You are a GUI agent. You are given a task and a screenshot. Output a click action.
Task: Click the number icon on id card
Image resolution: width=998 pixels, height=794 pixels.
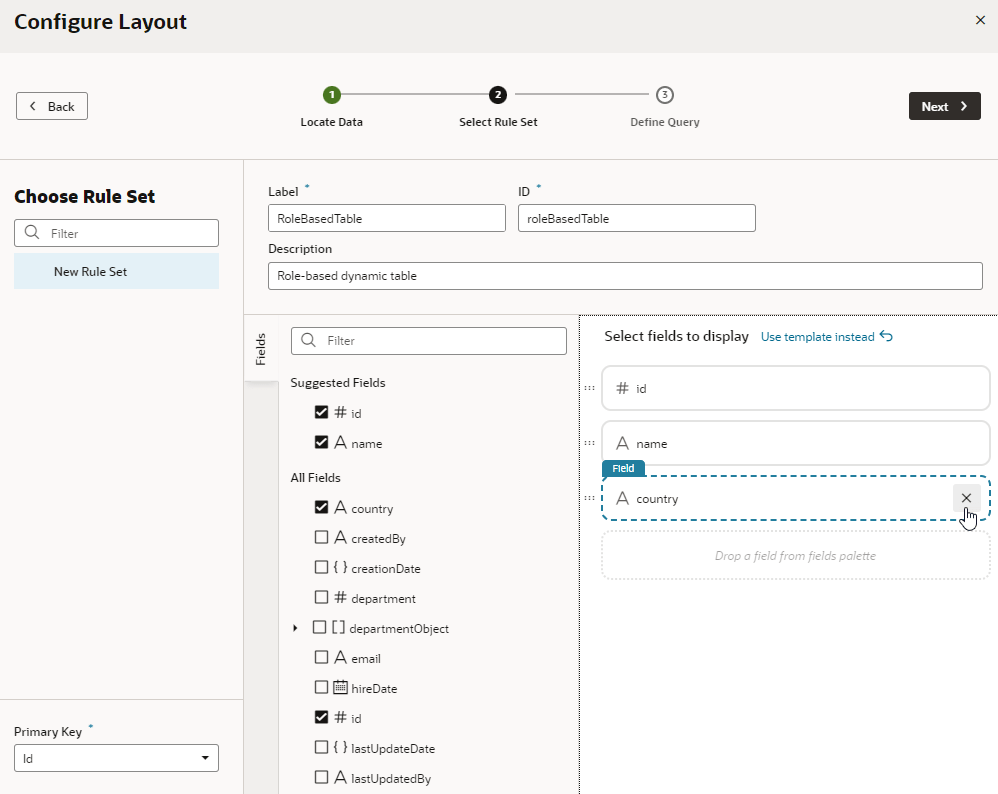click(622, 388)
